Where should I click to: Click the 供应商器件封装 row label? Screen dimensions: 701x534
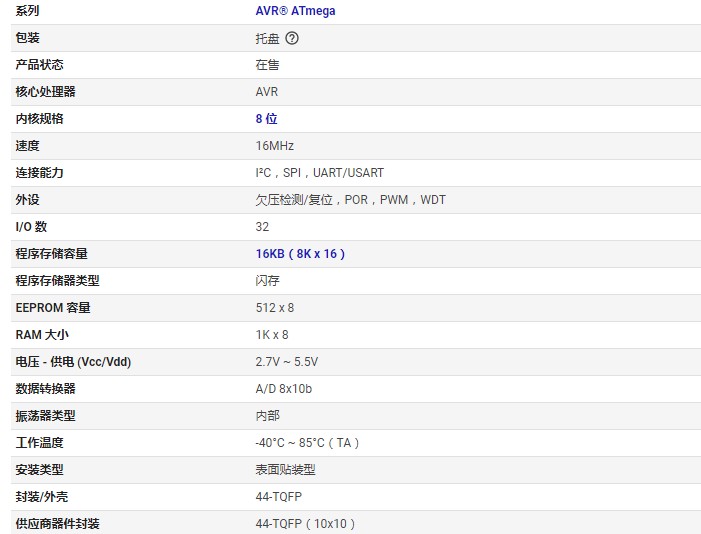point(57,524)
